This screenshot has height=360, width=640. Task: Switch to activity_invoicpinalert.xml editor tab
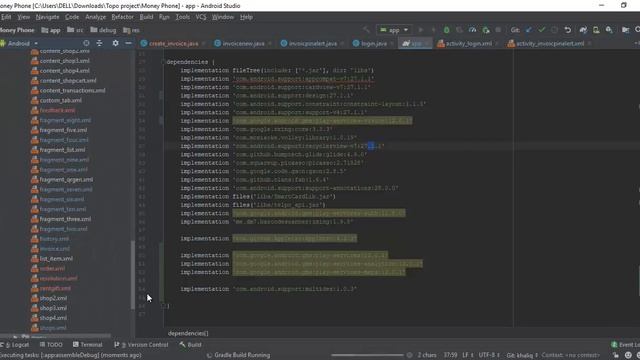[x=550, y=43]
